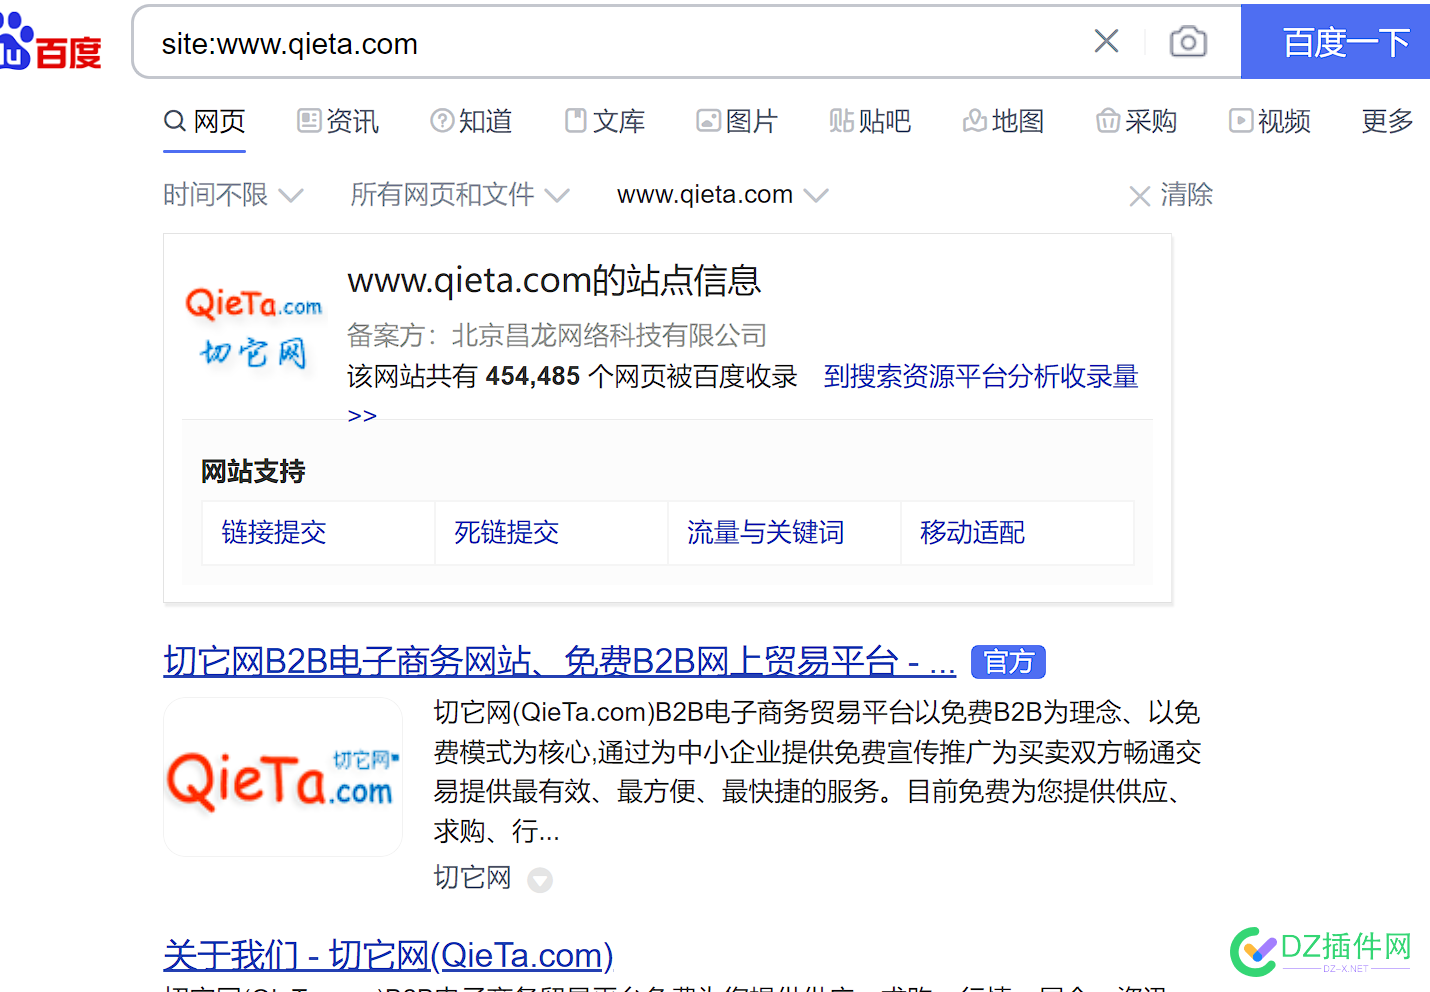Clear the search box with the X icon
This screenshot has width=1430, height=992.
point(1106,41)
